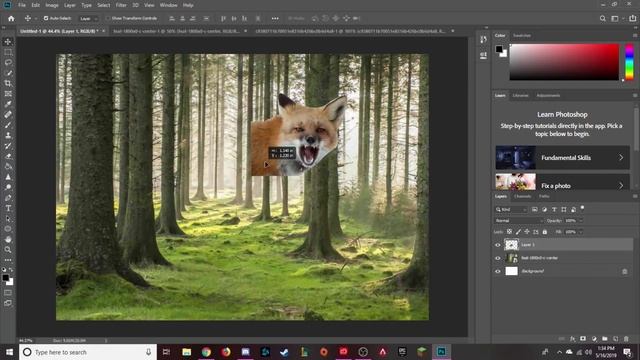Switch to the Libraries tab
640x360 pixels.
click(520, 96)
